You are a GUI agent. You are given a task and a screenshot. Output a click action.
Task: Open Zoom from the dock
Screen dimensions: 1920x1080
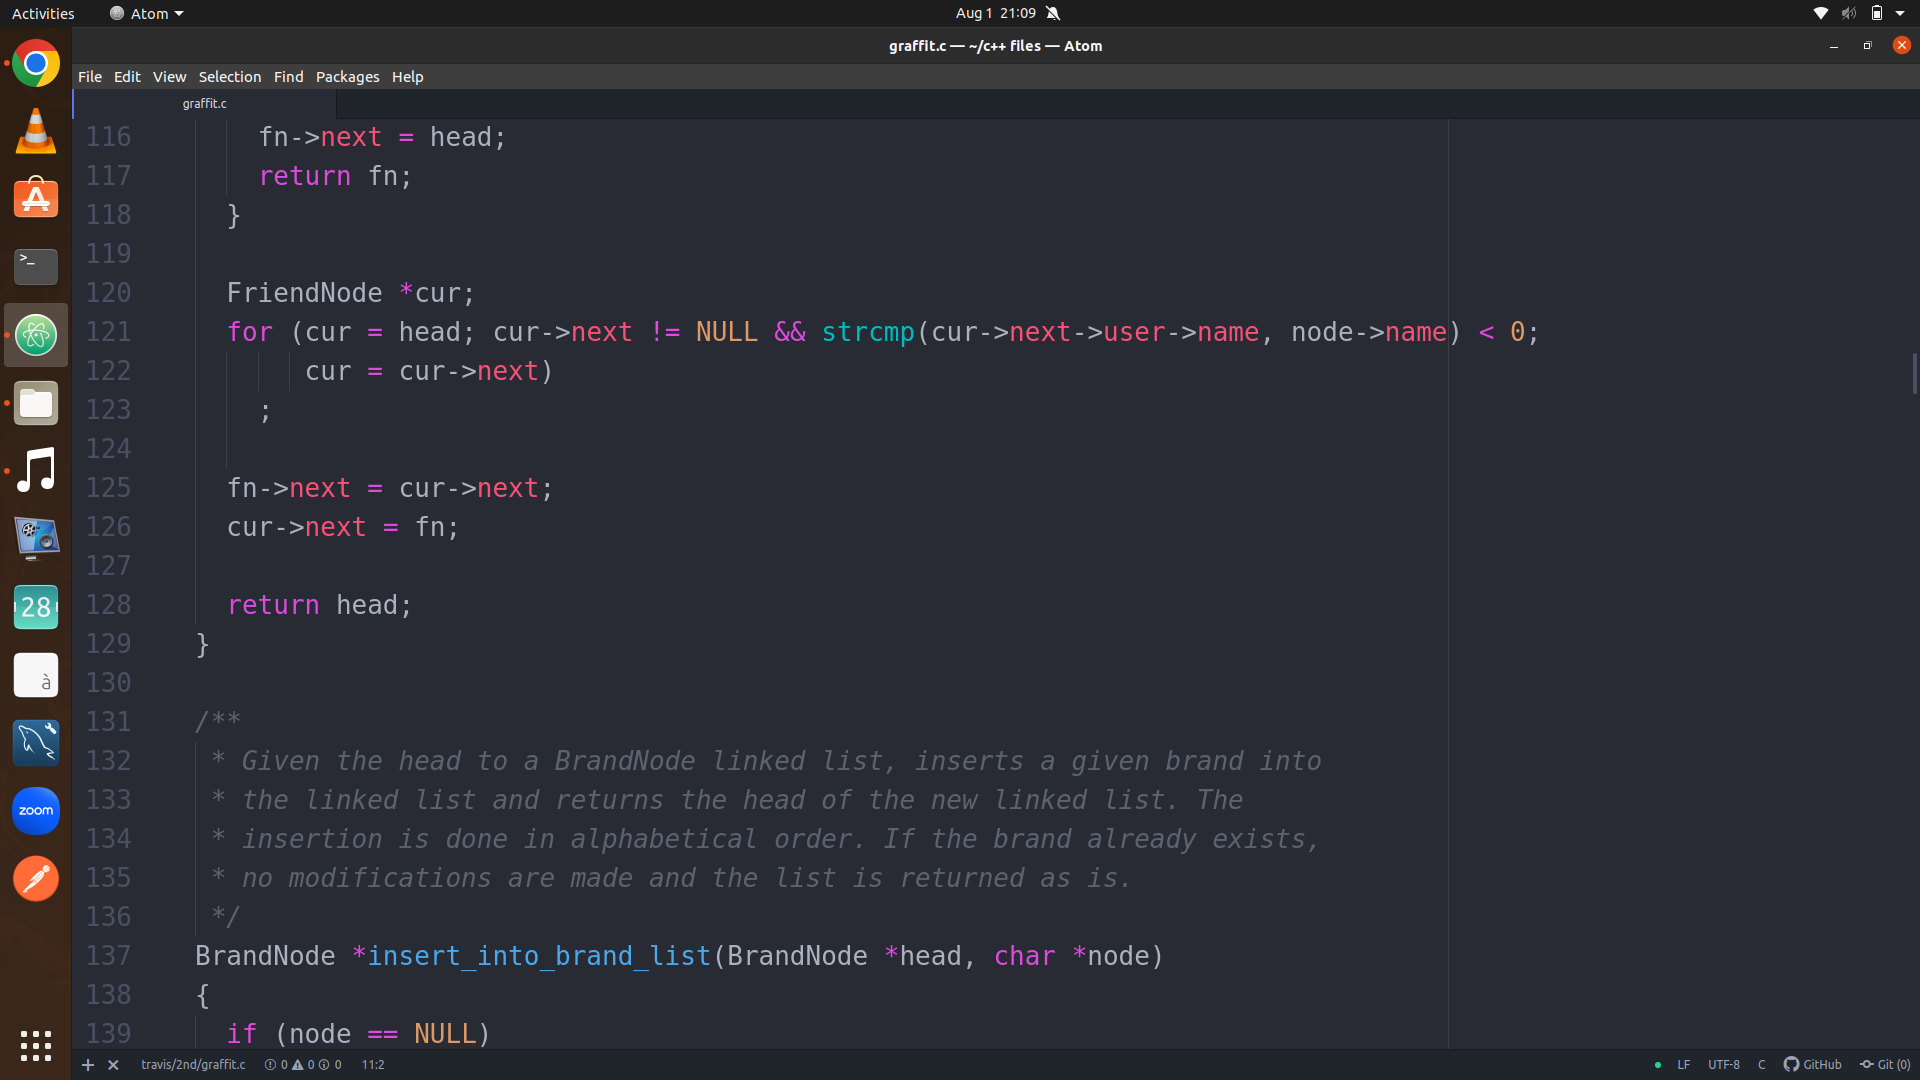click(x=36, y=810)
